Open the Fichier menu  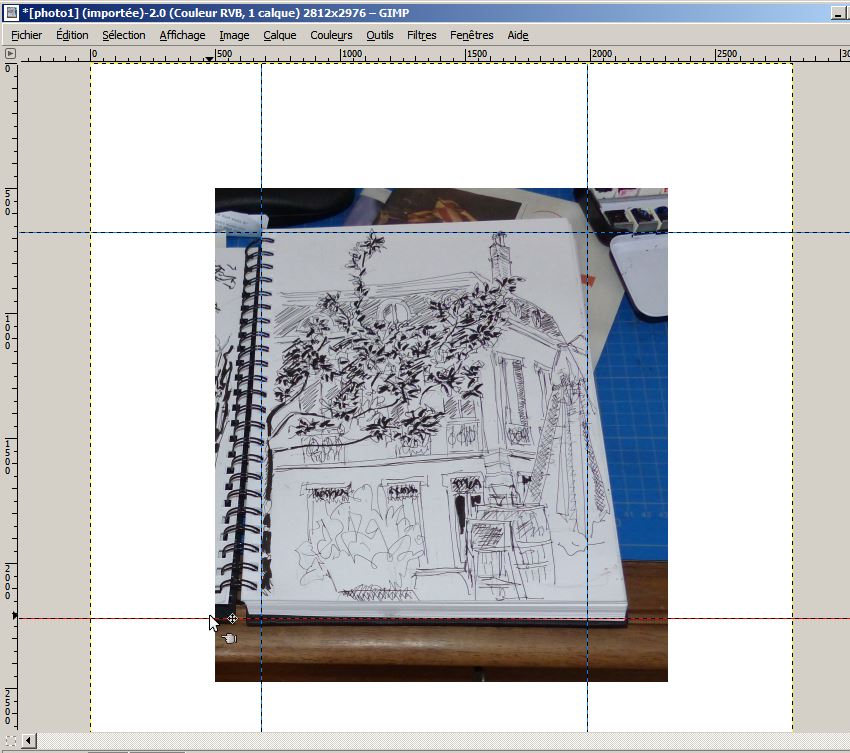pos(26,35)
